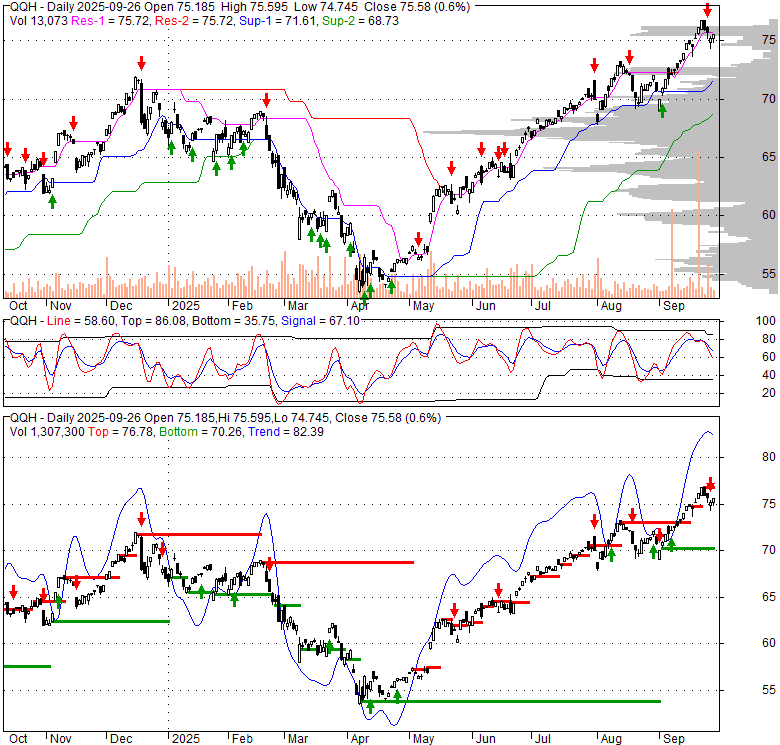Click 'Open 75.185' in the top chart title

[181, 7]
